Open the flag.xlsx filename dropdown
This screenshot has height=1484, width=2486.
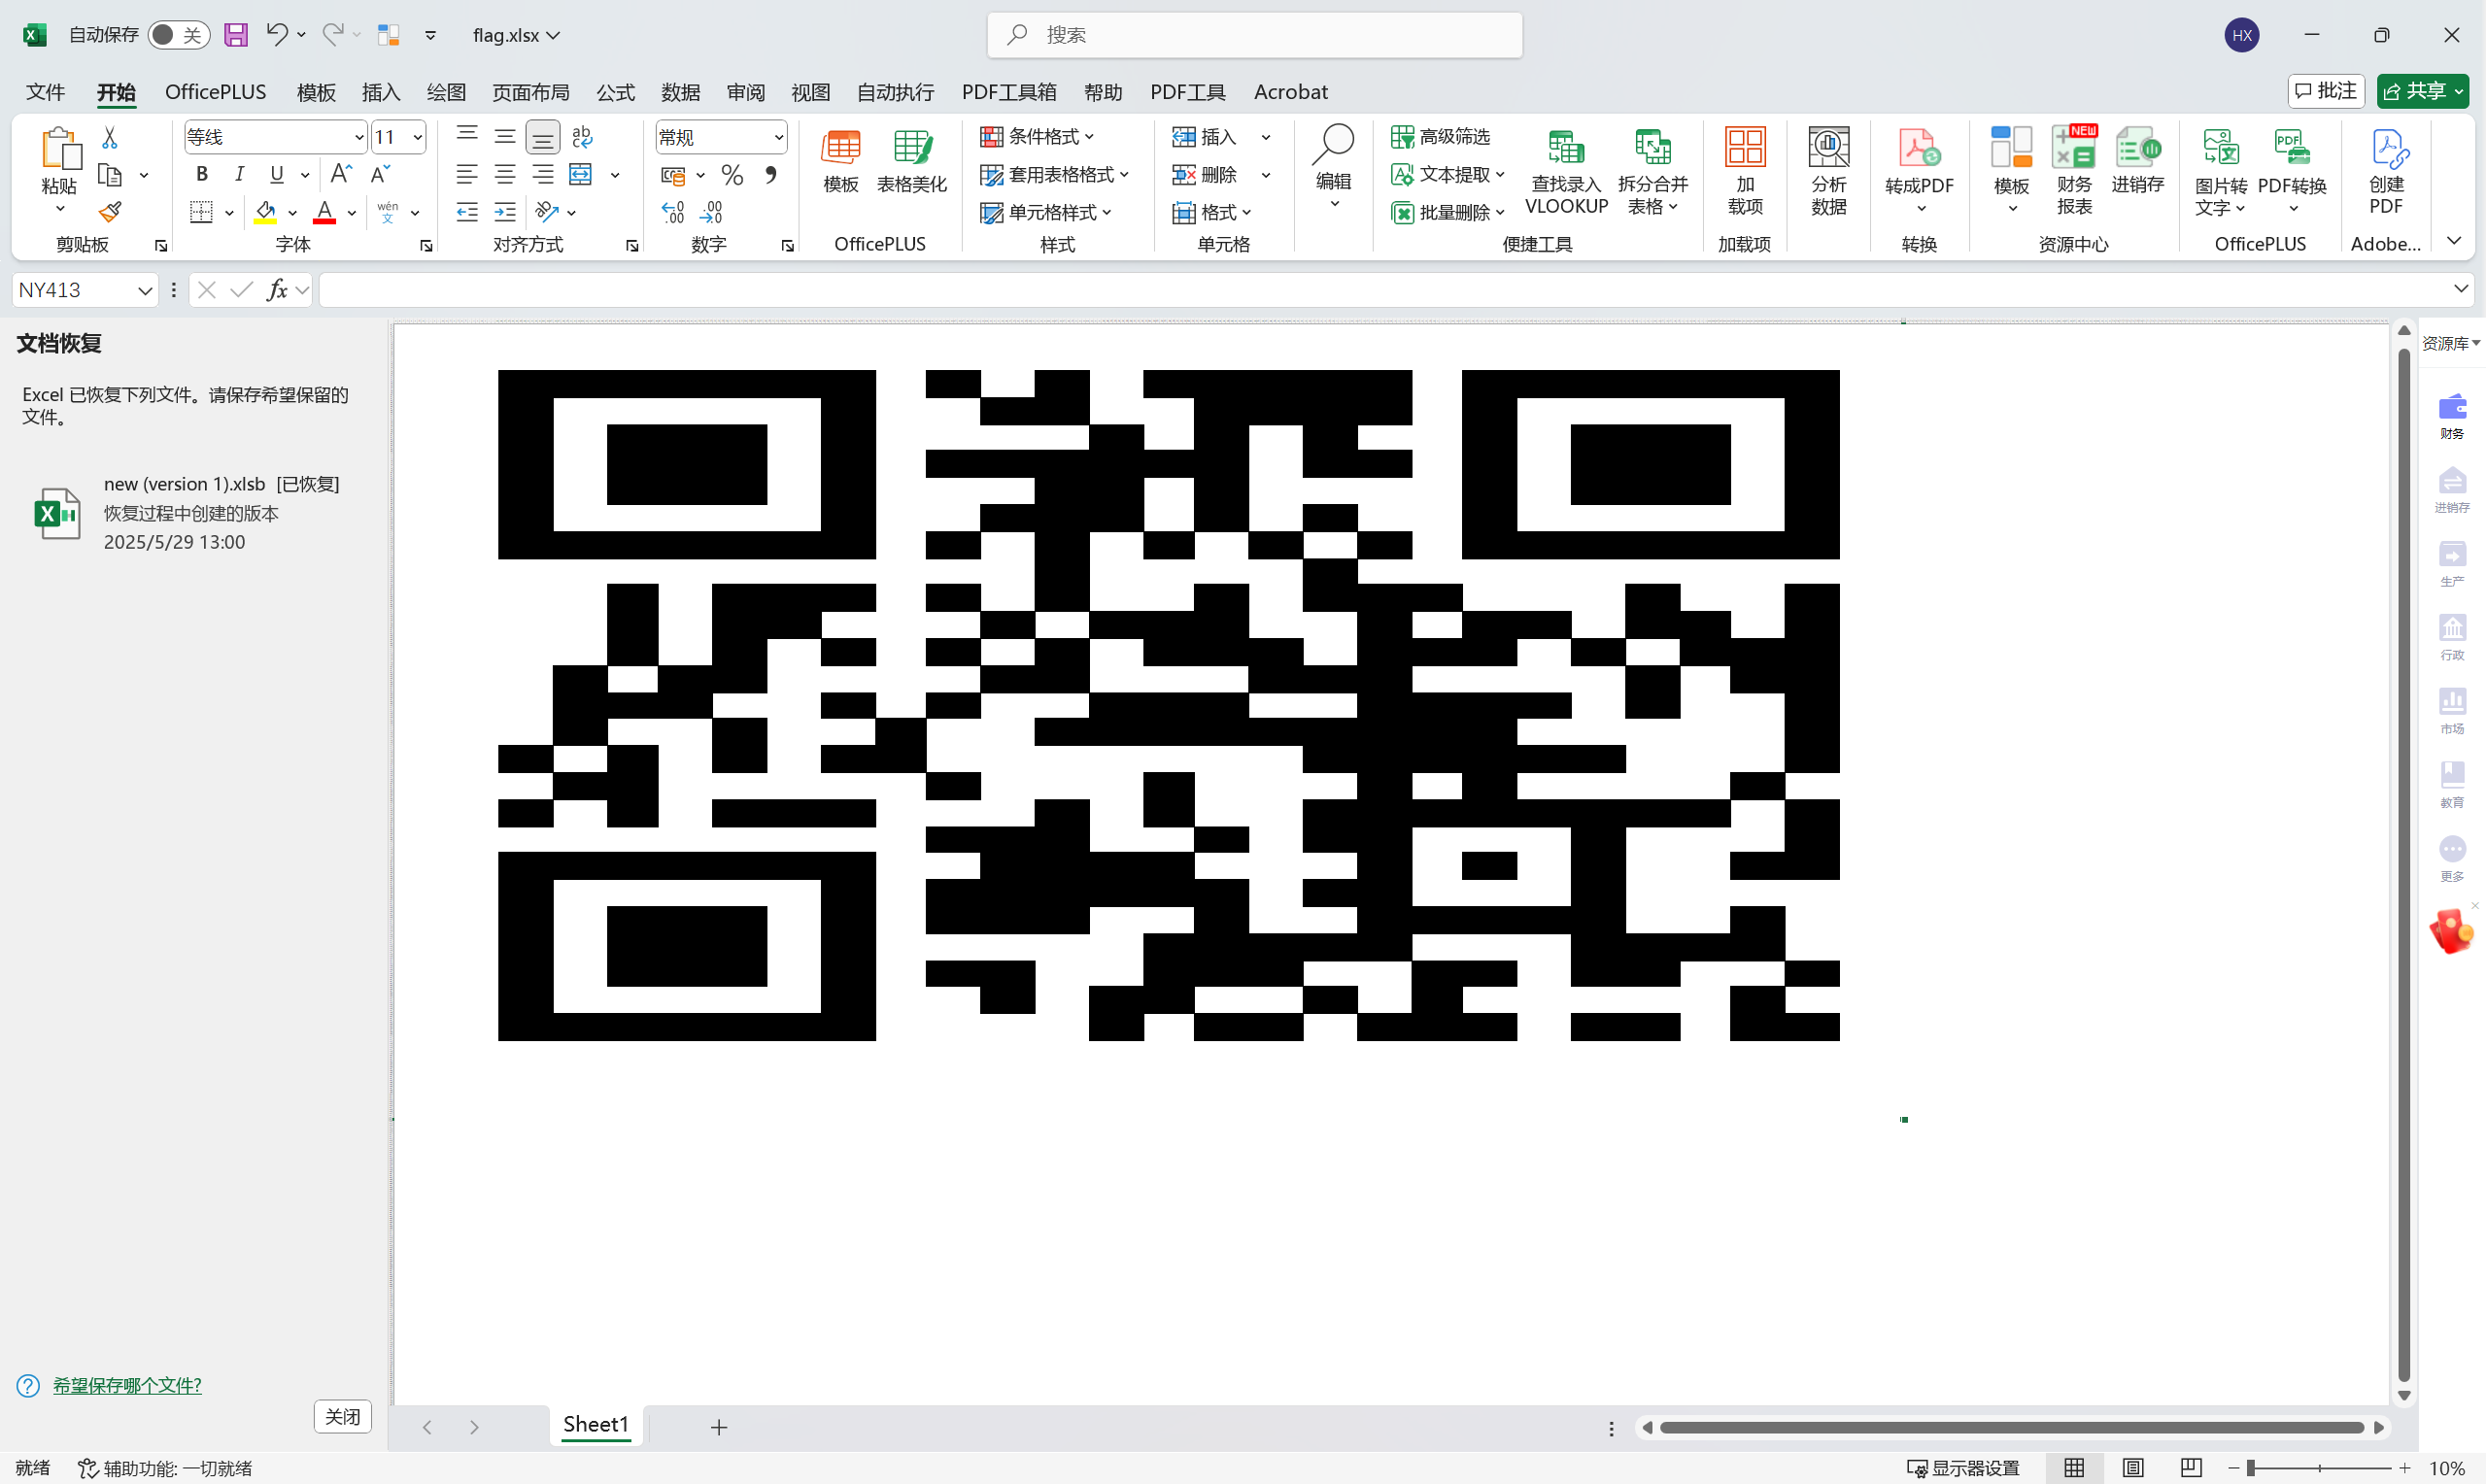pyautogui.click(x=516, y=35)
